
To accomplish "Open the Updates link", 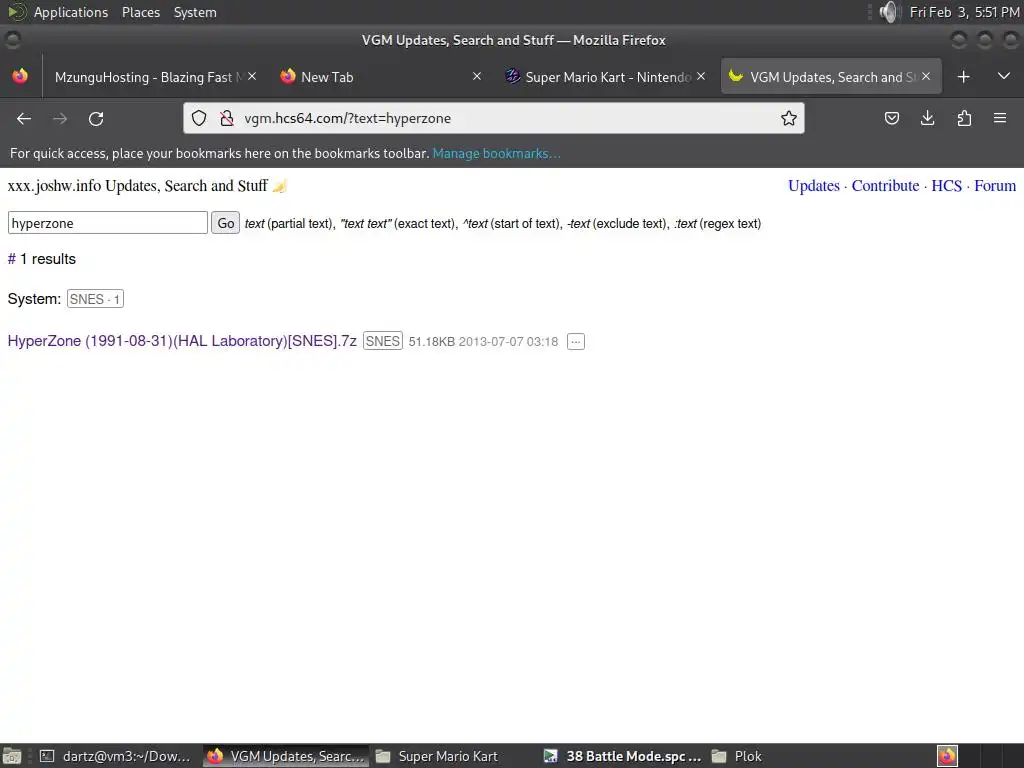I will point(814,186).
